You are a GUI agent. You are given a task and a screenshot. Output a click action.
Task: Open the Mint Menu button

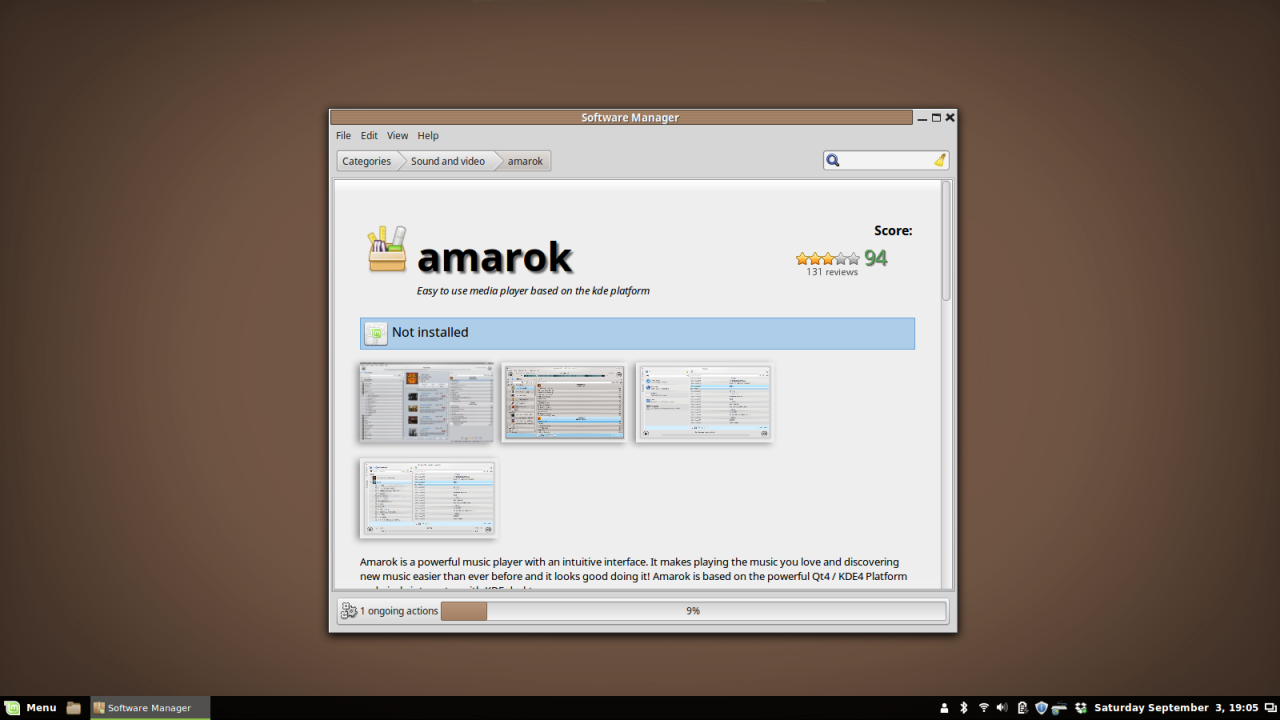pyautogui.click(x=31, y=708)
